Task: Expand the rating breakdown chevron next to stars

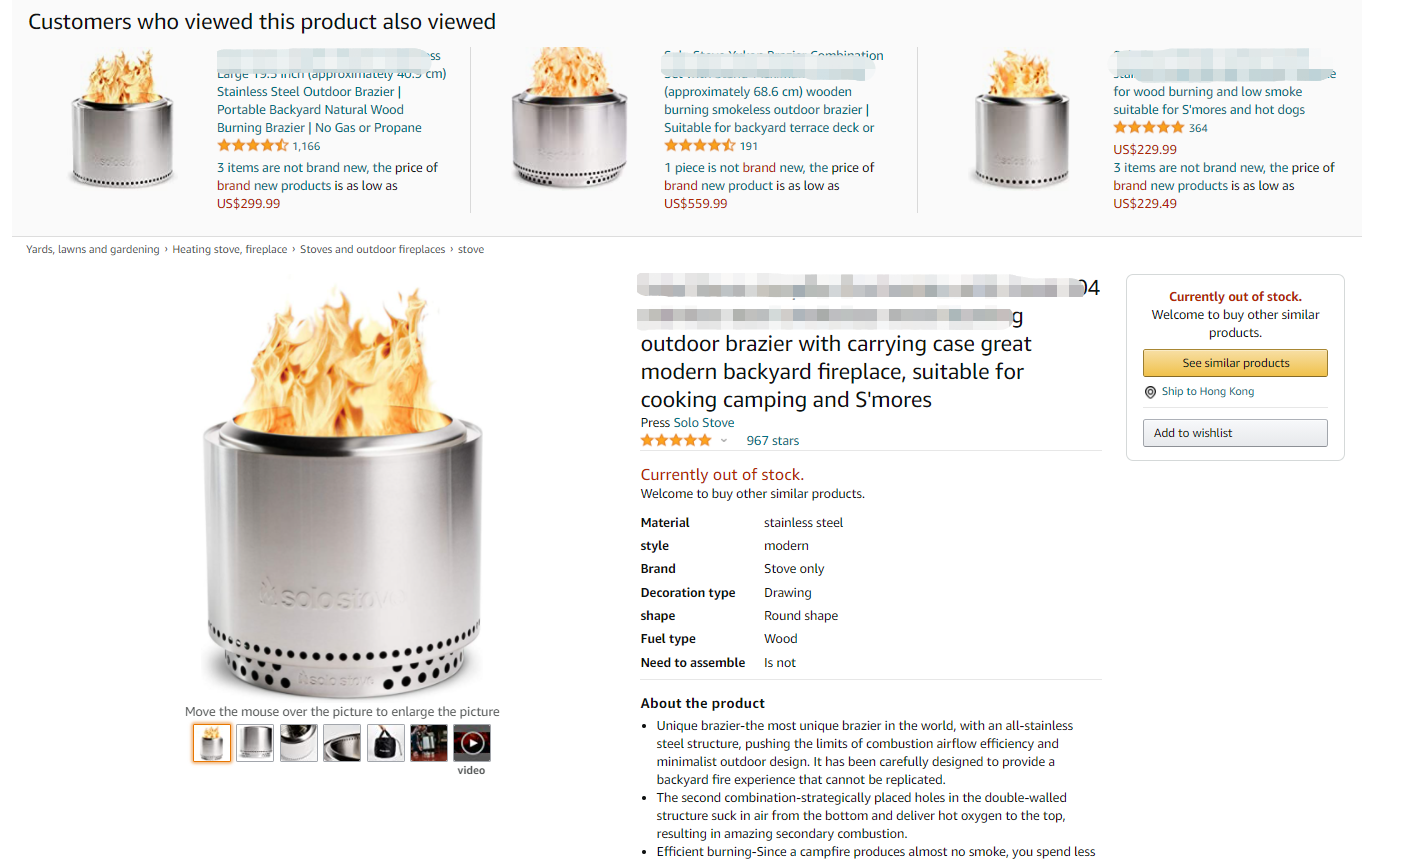Action: click(x=724, y=441)
